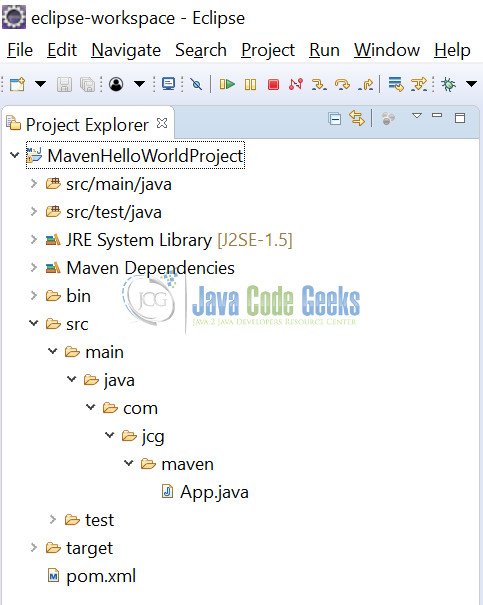Click the New wizard toolbar icon
The width and height of the screenshot is (483, 605).
pos(17,84)
